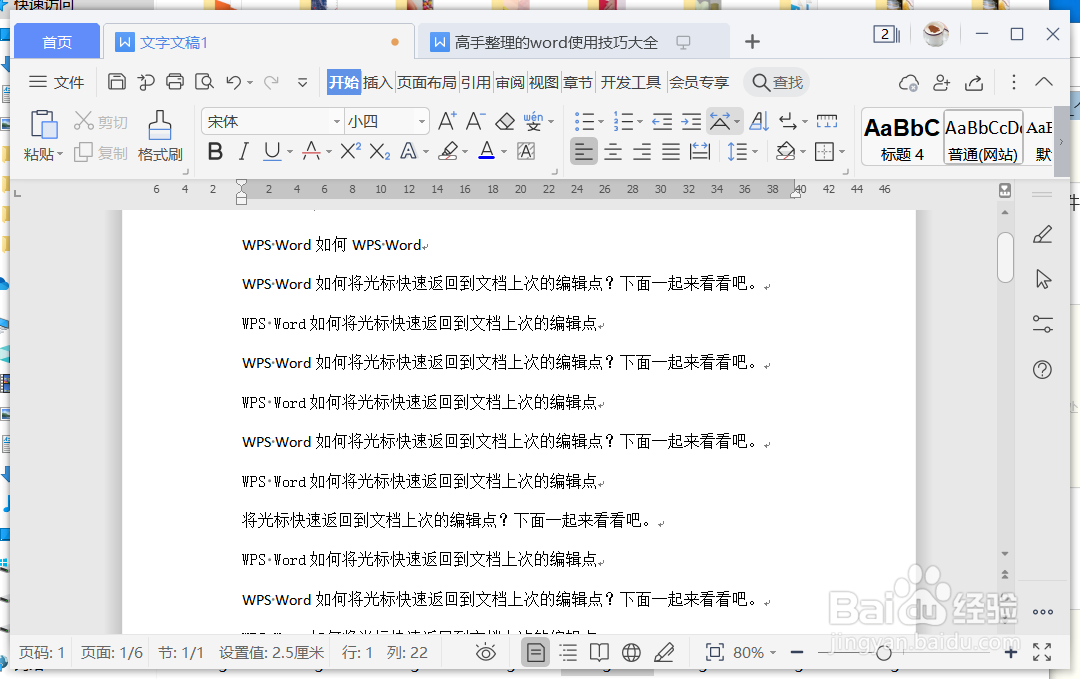Open the 首页 home tab
Viewport: 1080px width, 679px height.
pos(56,42)
